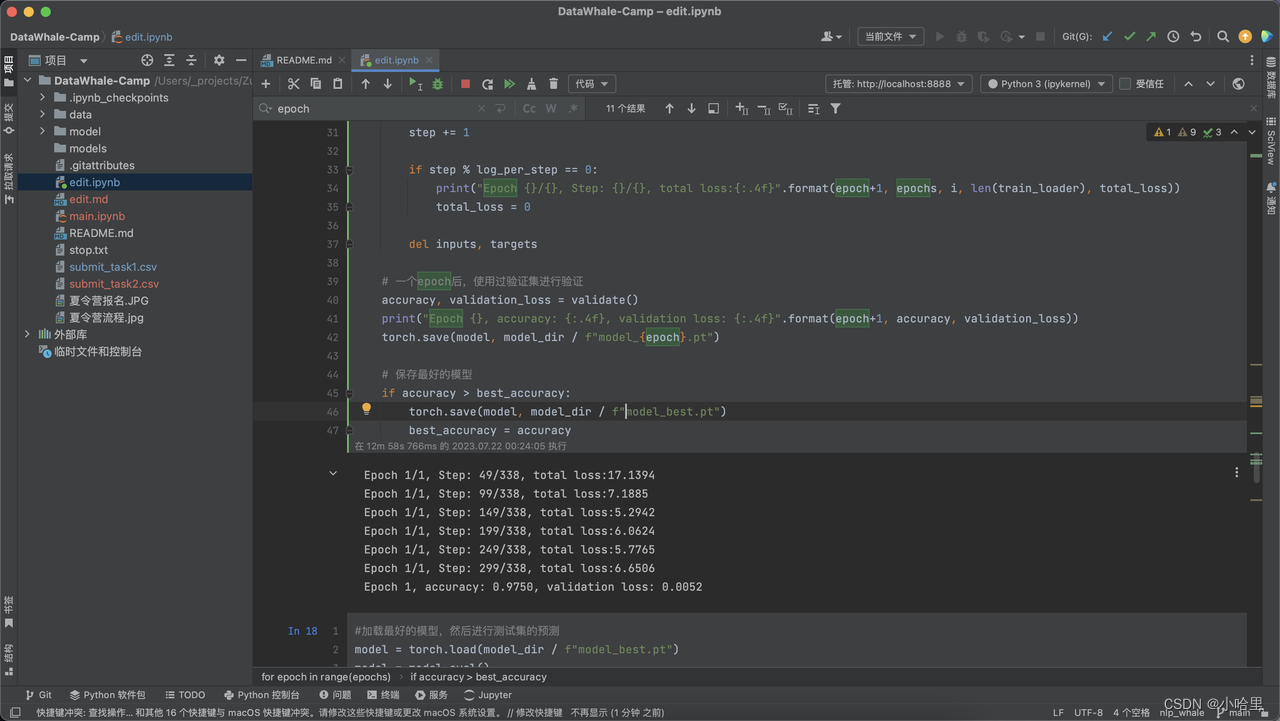
Task: Open the Jupyter tool window tab
Action: 487,695
